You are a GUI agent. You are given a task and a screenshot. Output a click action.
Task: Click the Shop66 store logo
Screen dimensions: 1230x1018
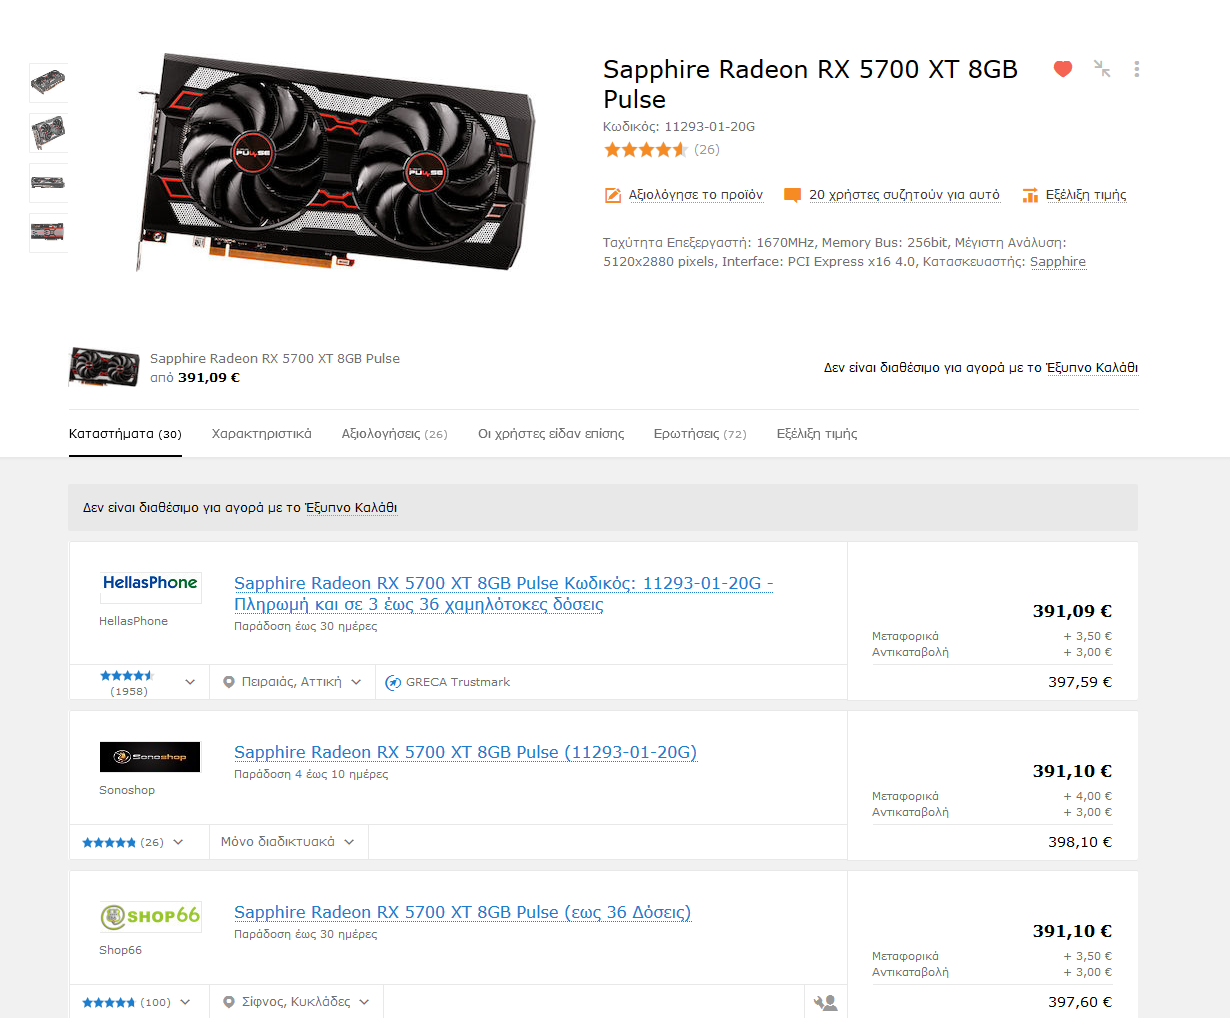click(x=150, y=916)
